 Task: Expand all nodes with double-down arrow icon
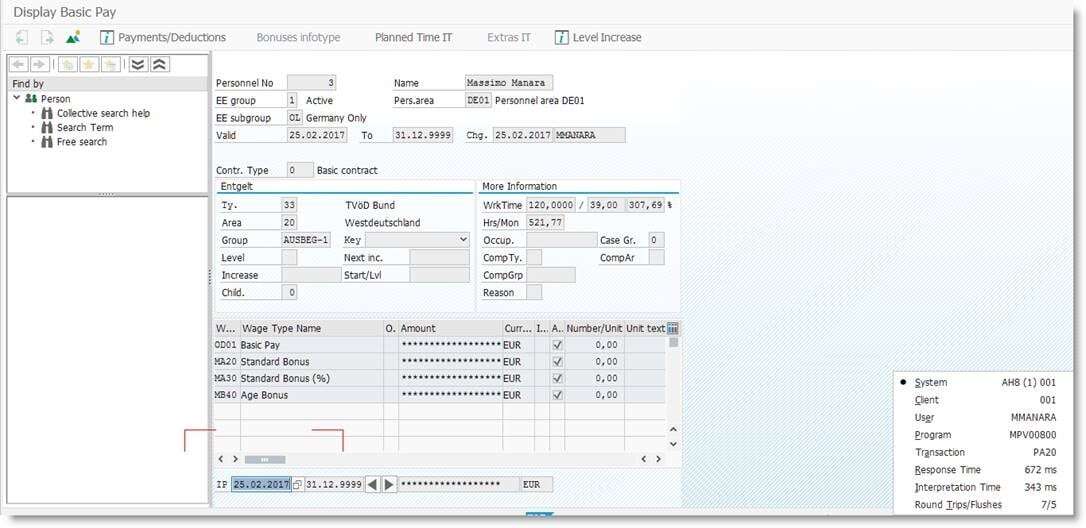tap(138, 64)
